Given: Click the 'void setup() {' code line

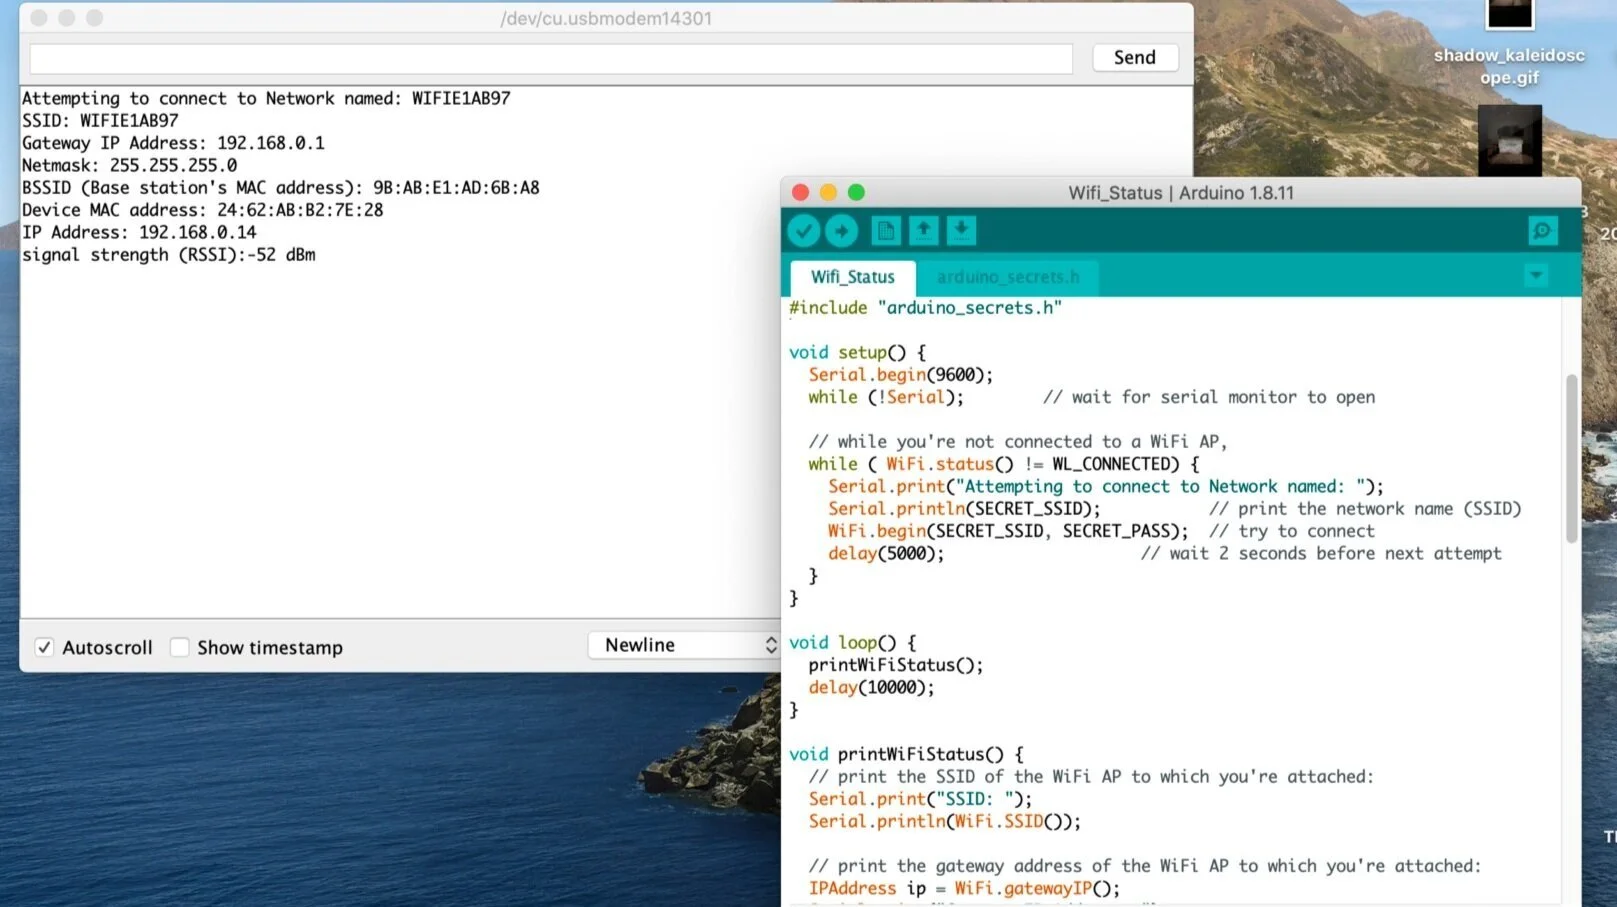Looking at the screenshot, I should (x=857, y=352).
